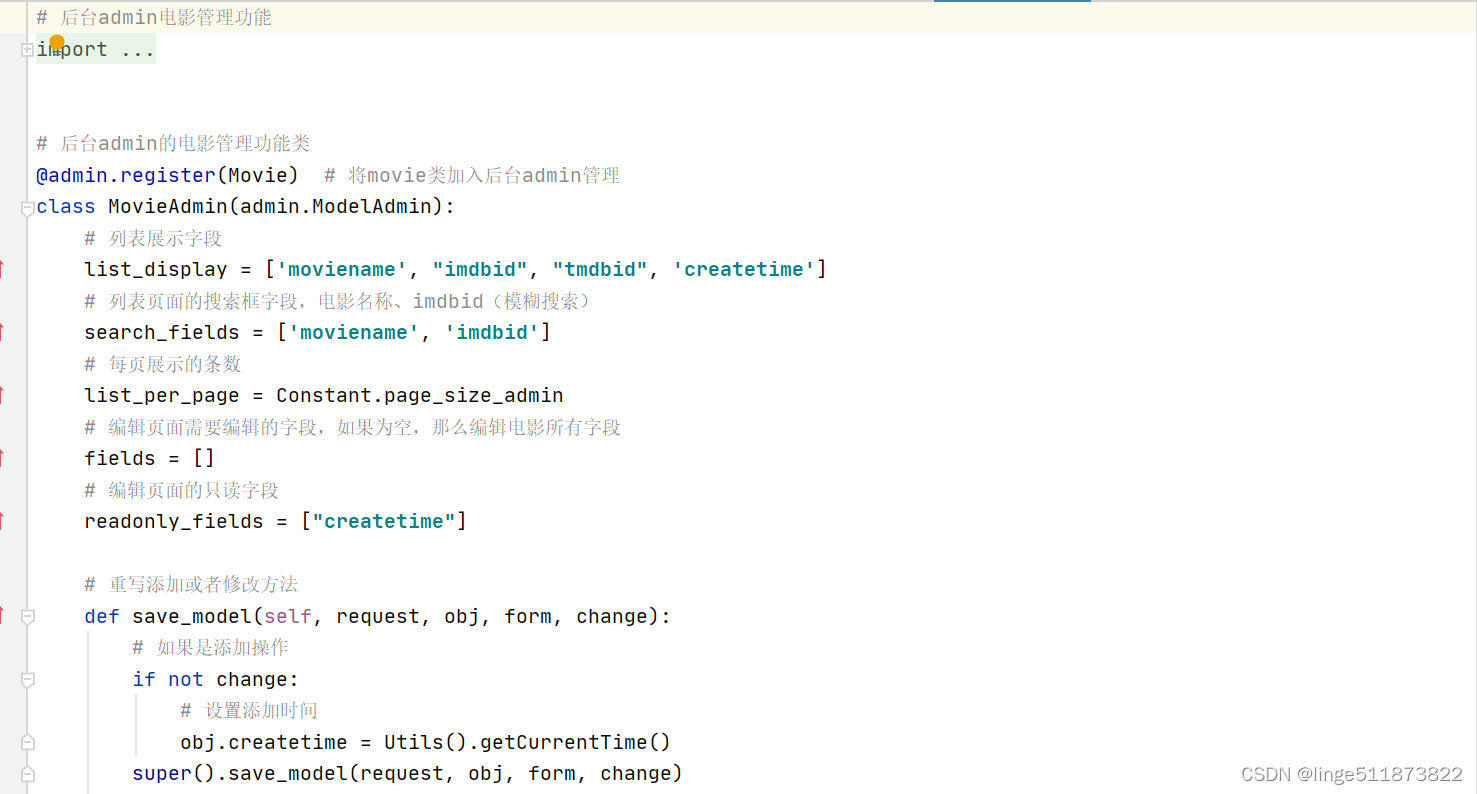The image size is (1477, 794).
Task: Click the search_fields variable name
Action: [162, 332]
